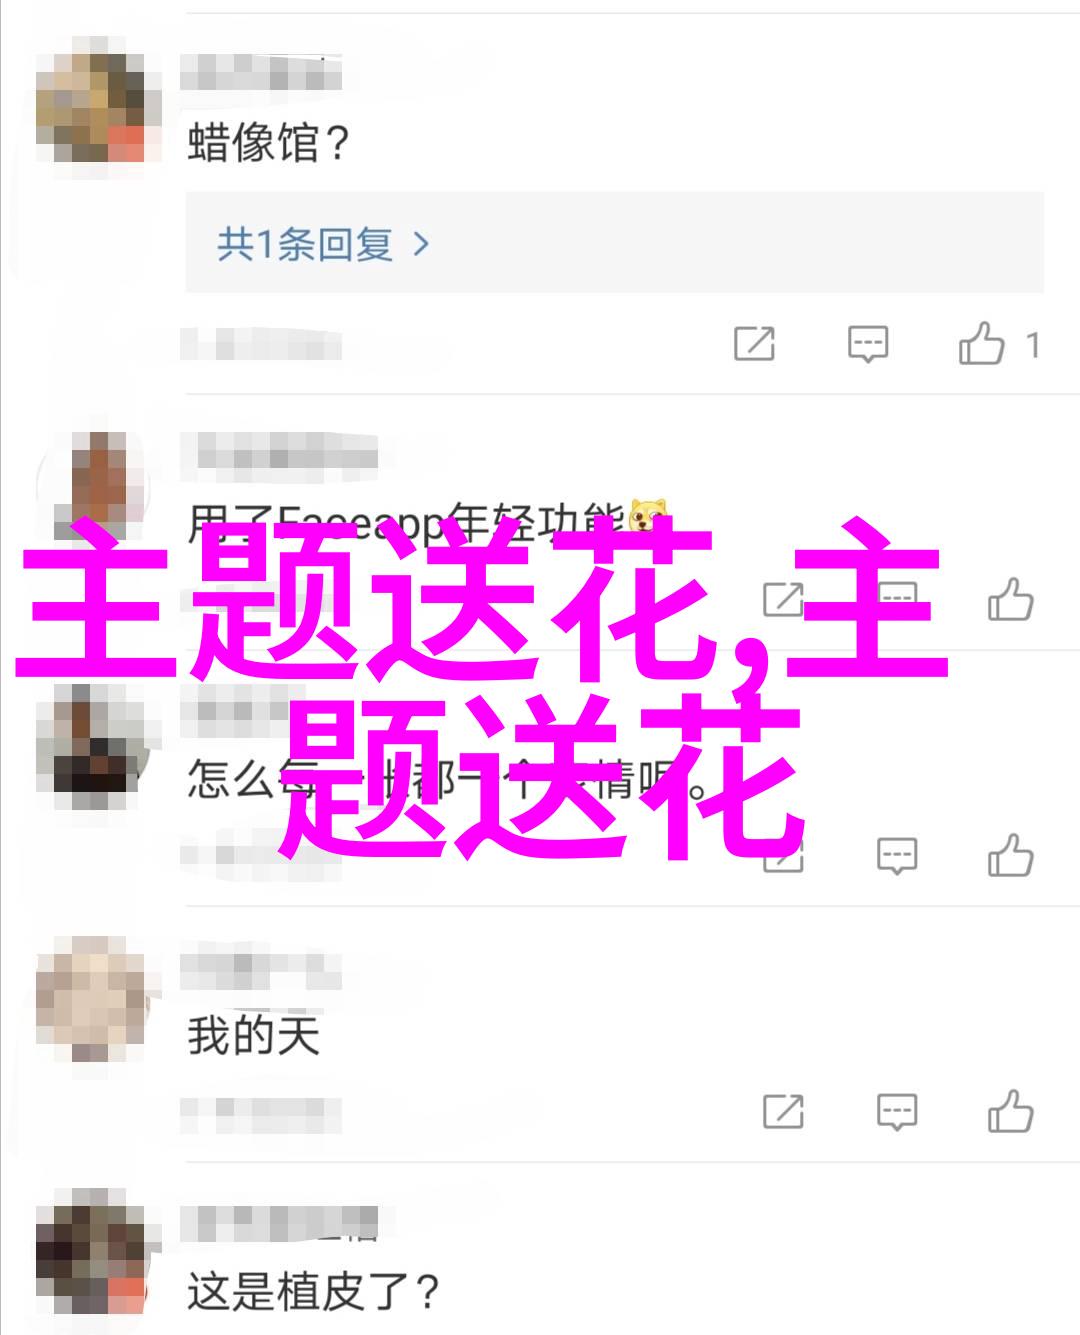
Task: Select the comment text 我的天
Action: coord(253,1035)
